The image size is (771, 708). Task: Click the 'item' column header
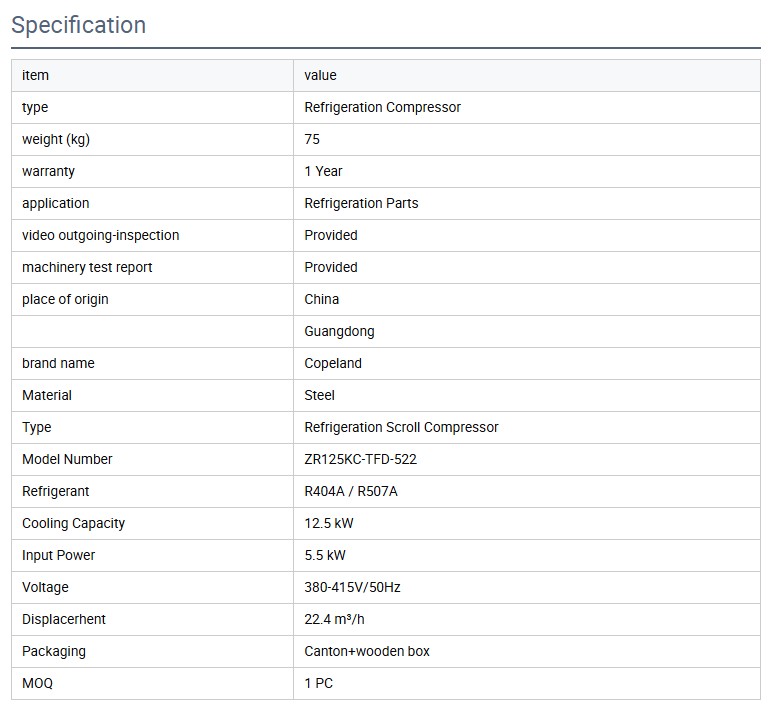click(x=35, y=75)
